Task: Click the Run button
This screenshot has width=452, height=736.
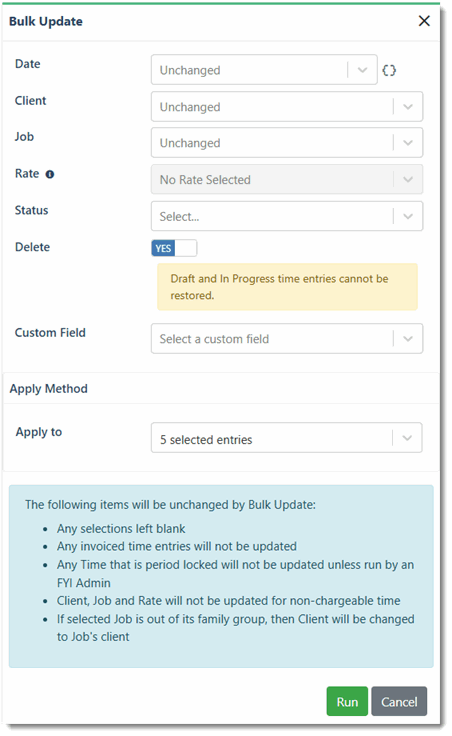Action: 347,701
